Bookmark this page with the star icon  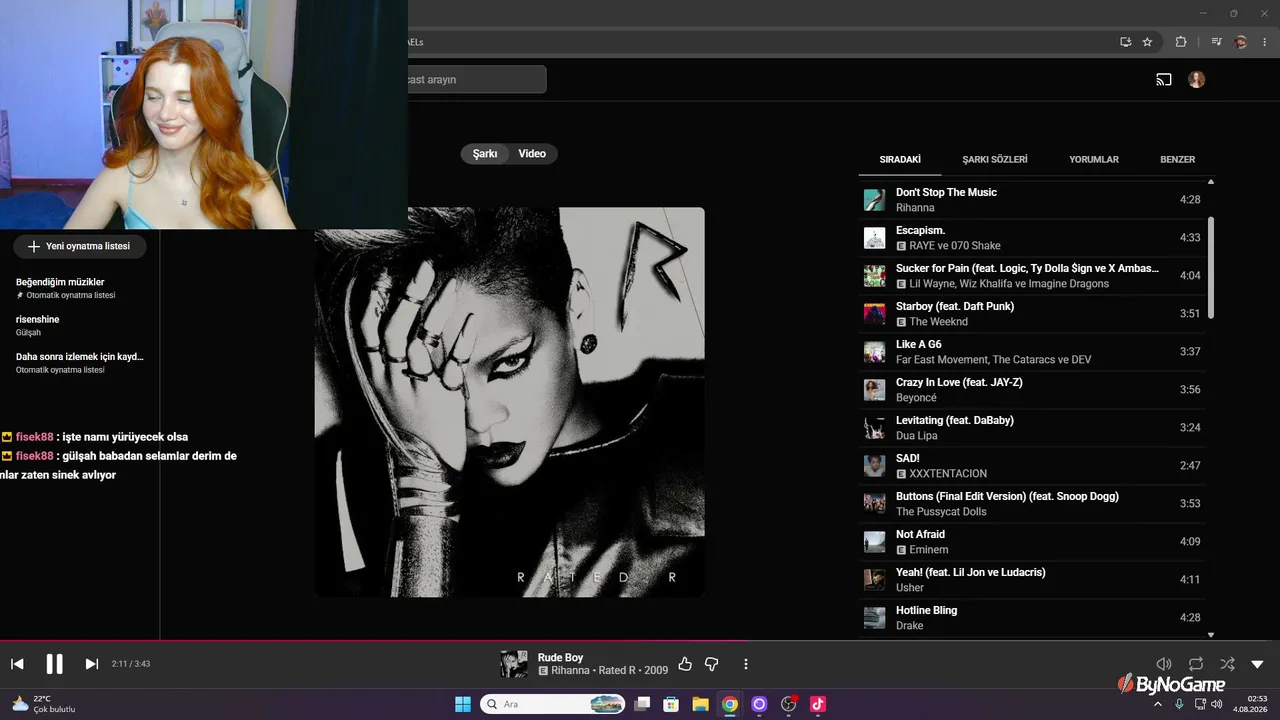point(1147,42)
